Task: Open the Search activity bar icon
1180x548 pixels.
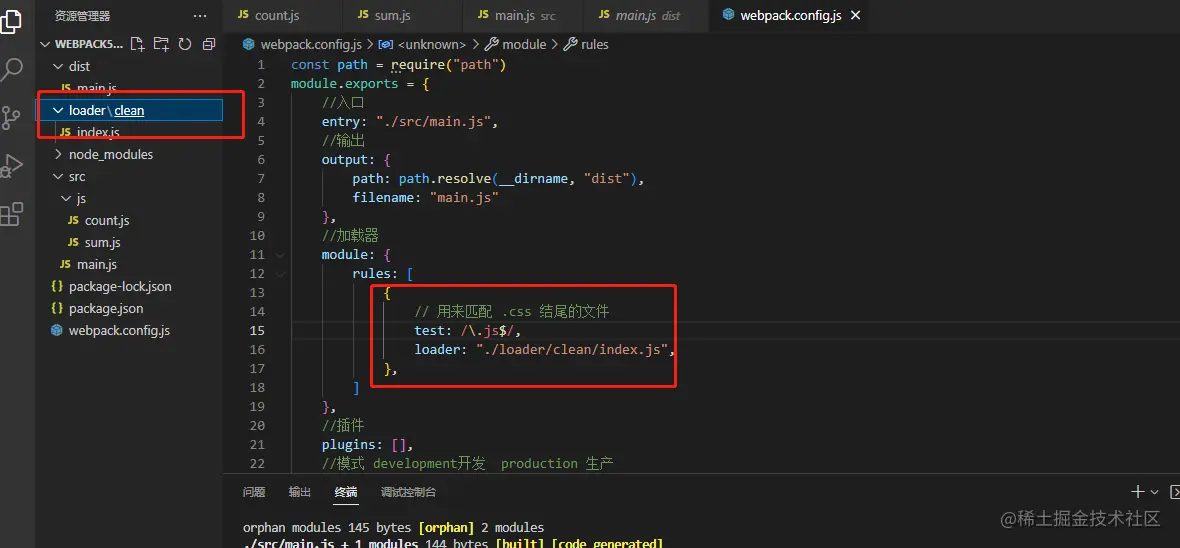Action: (x=12, y=70)
